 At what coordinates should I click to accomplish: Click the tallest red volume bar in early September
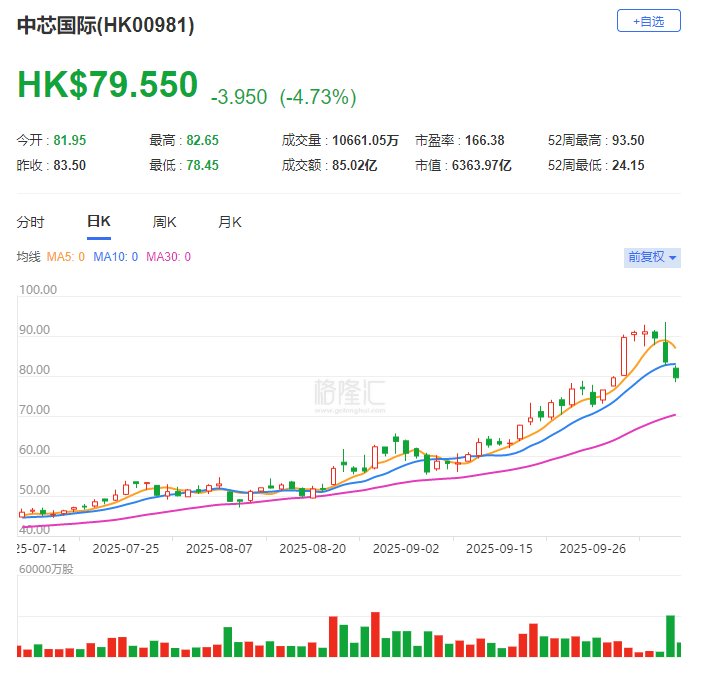coord(375,634)
